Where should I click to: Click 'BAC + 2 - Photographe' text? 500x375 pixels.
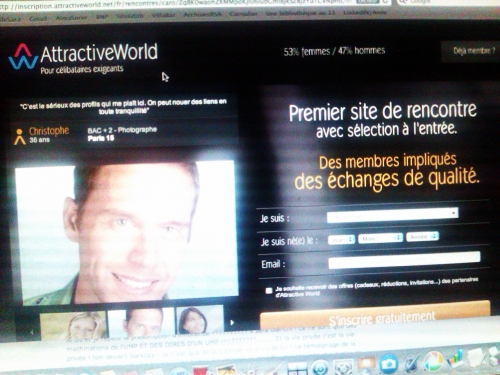(x=122, y=130)
